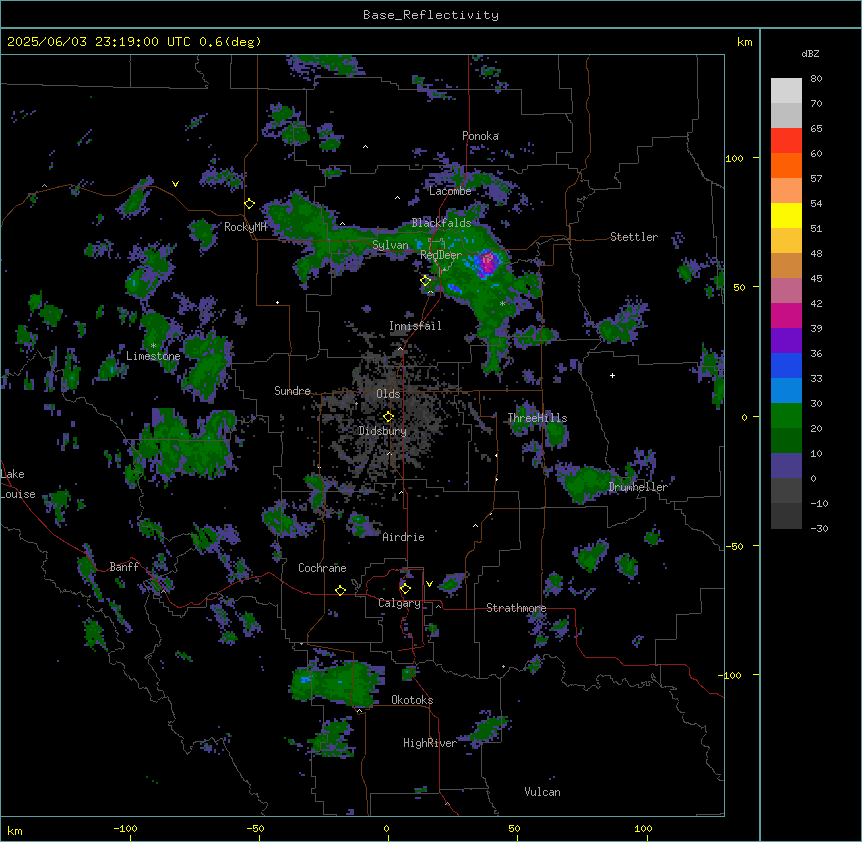
Task: Pick the lightest gray 70-80 dBZ swatch
Action: point(786,91)
